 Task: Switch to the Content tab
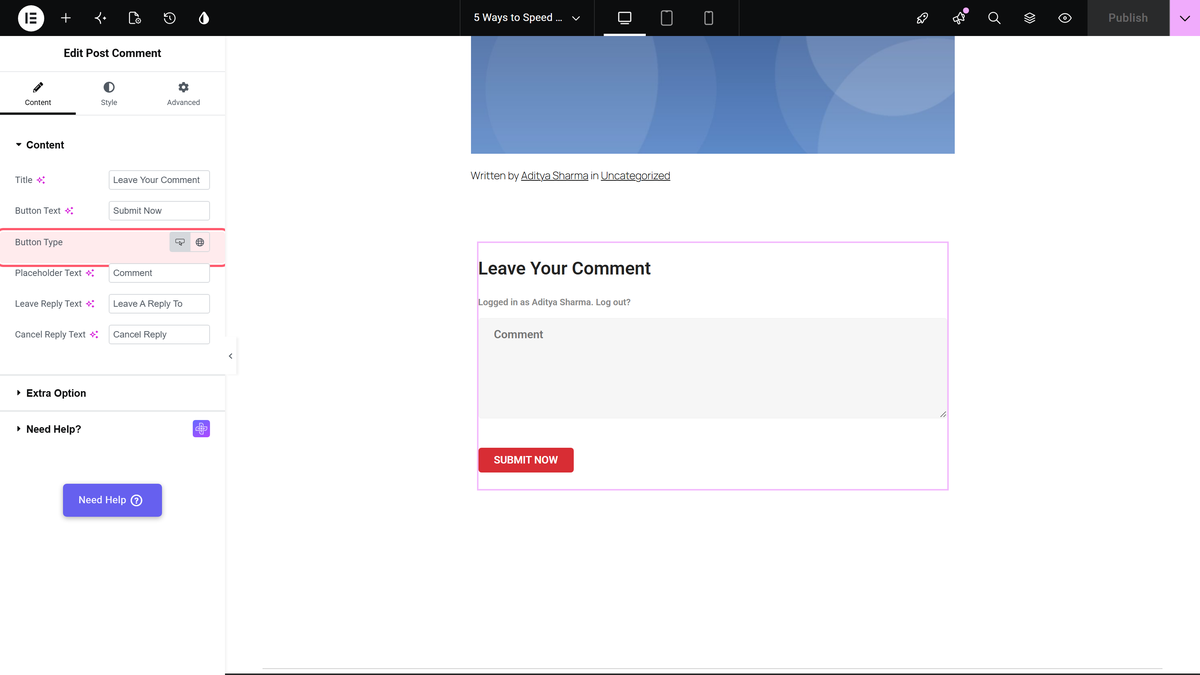click(x=38, y=95)
